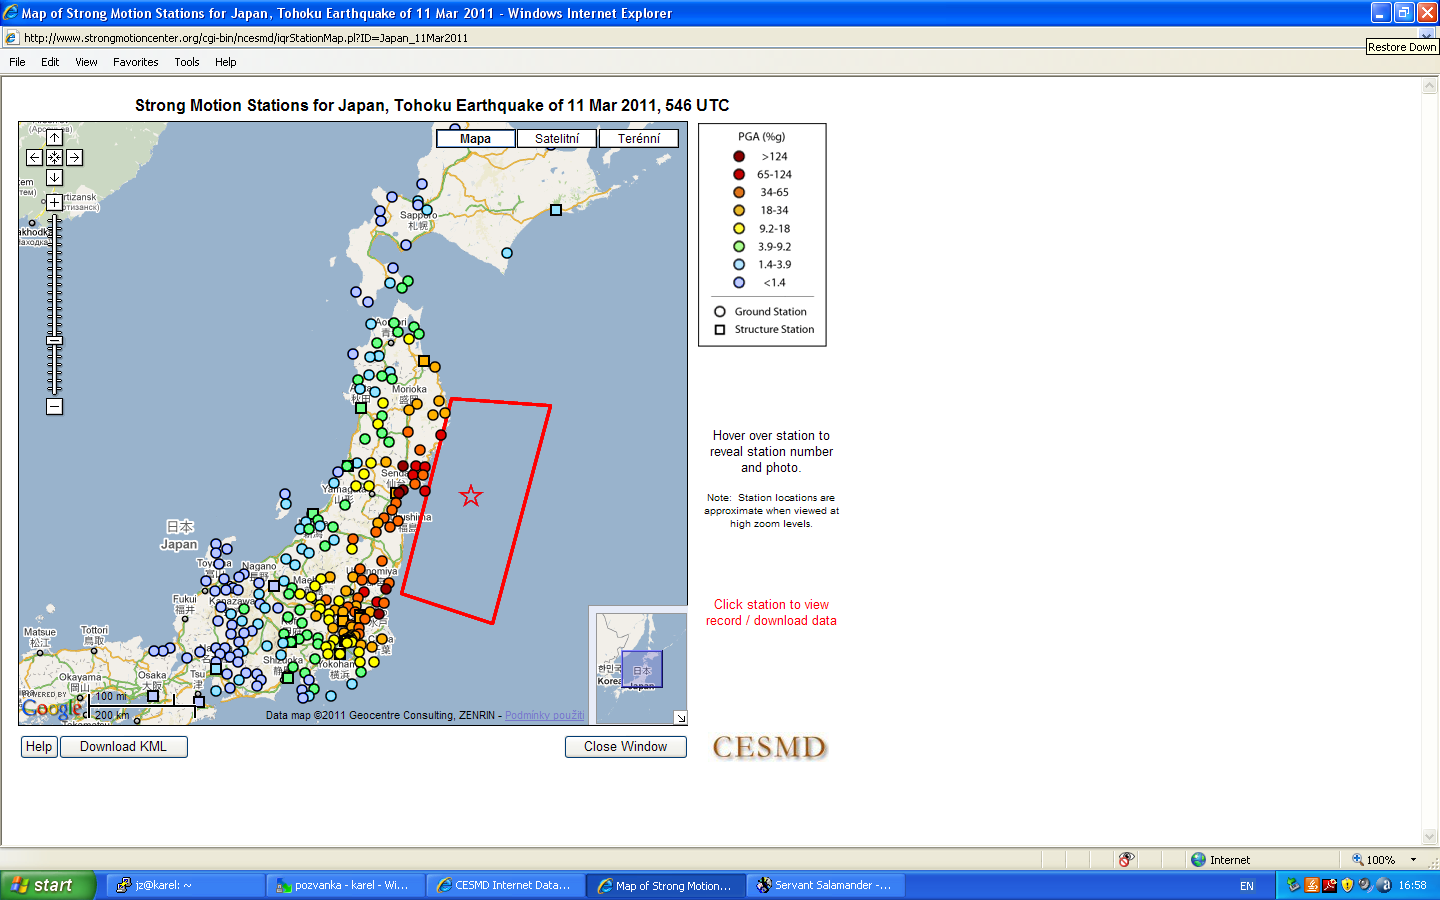Click the Download KML button
This screenshot has height=900, width=1440.
123,747
